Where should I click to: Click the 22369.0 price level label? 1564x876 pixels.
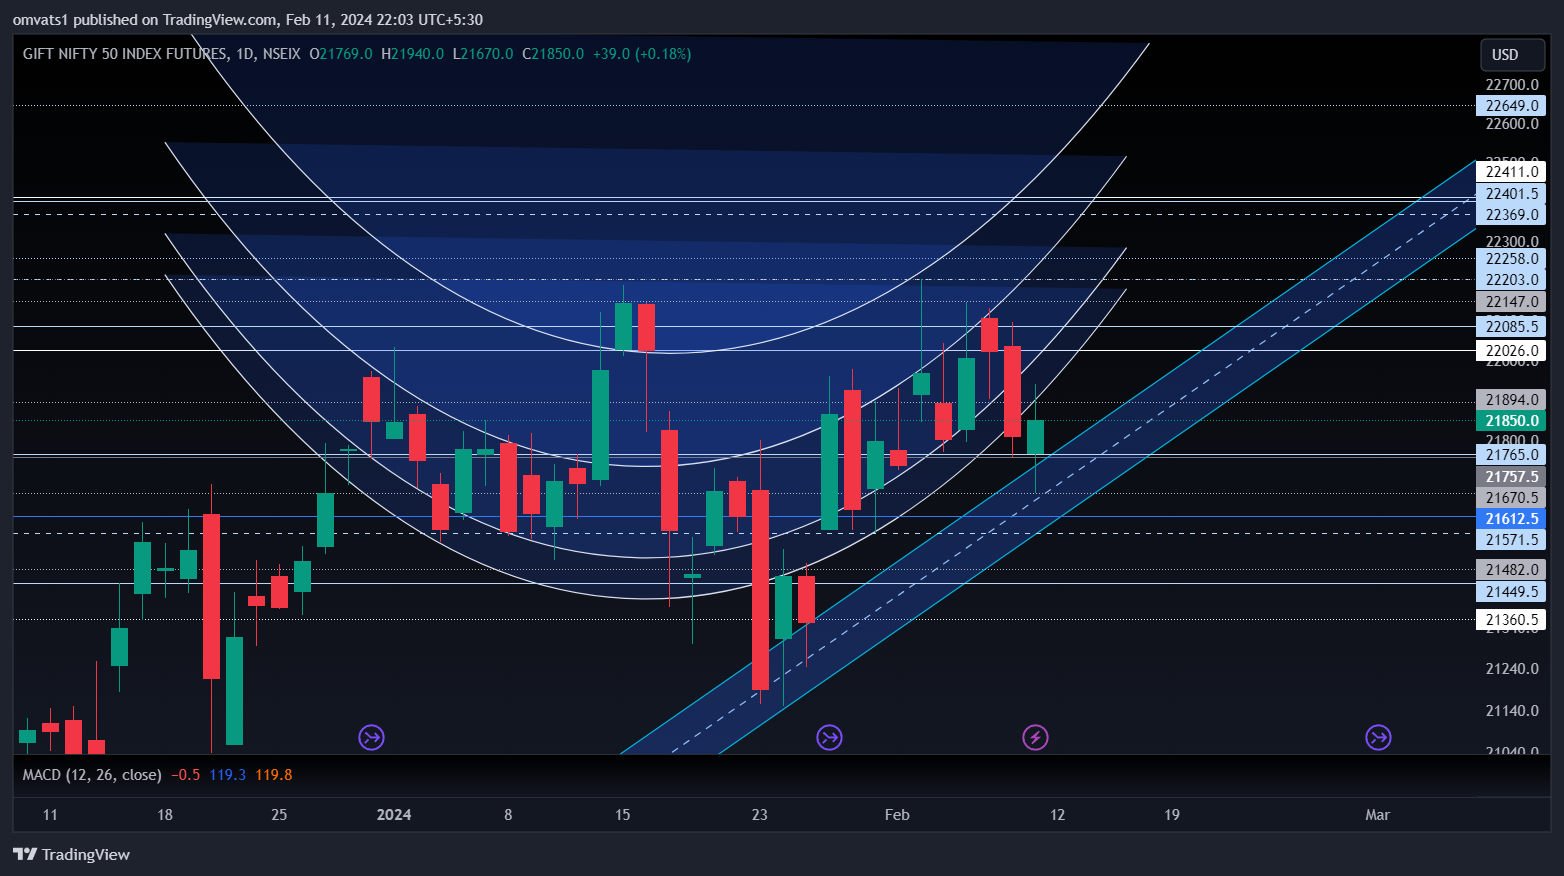[1511, 215]
